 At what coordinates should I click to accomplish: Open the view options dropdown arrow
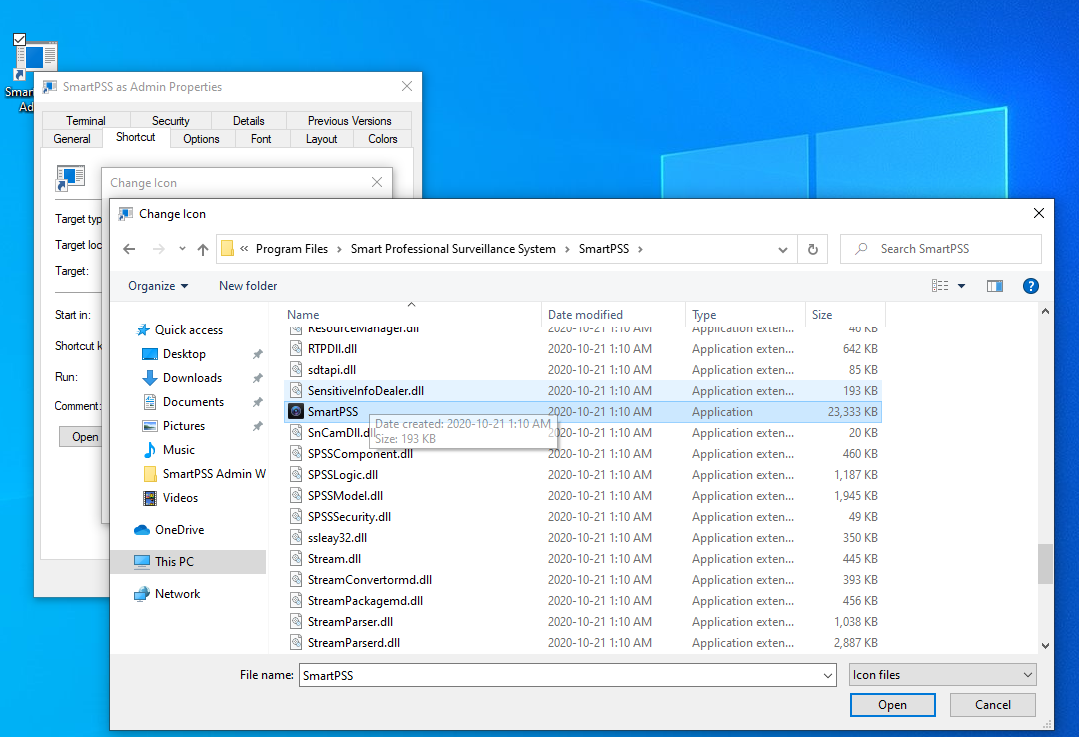pyautogui.click(x=962, y=286)
